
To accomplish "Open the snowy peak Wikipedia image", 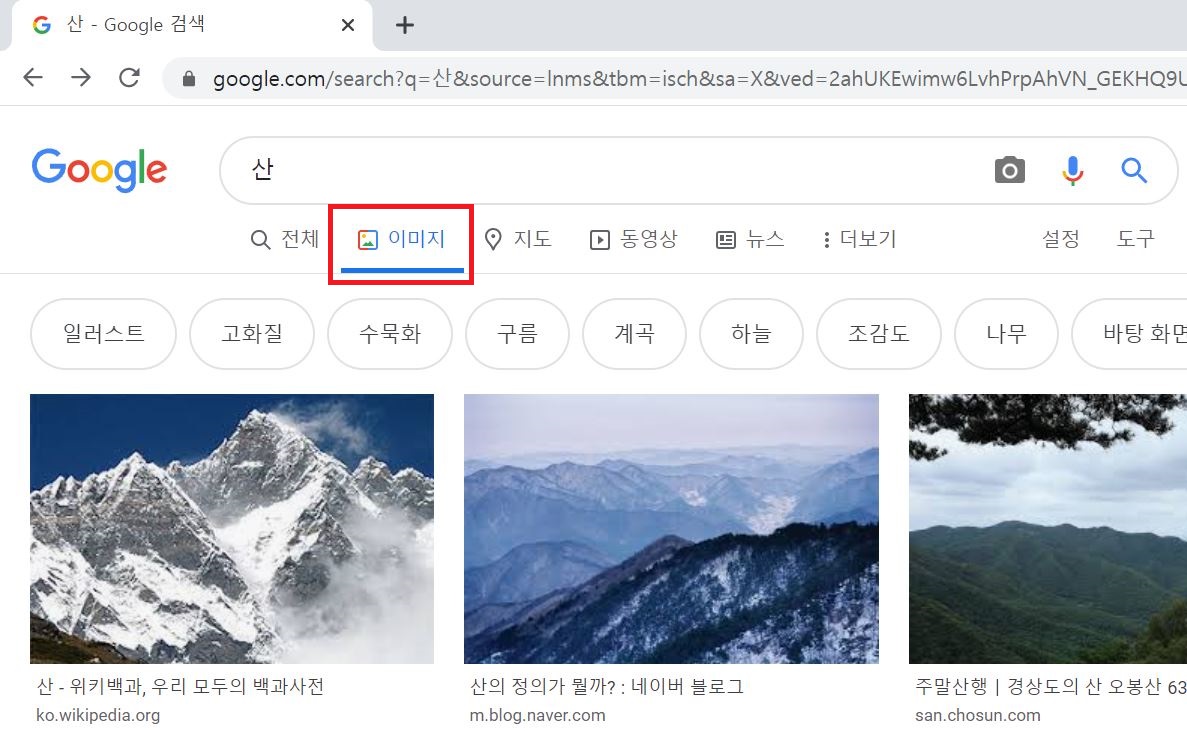I will [x=232, y=529].
